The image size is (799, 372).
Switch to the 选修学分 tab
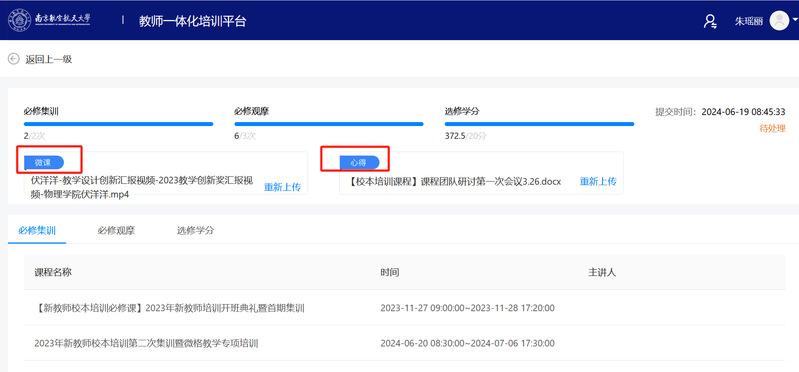tap(196, 230)
